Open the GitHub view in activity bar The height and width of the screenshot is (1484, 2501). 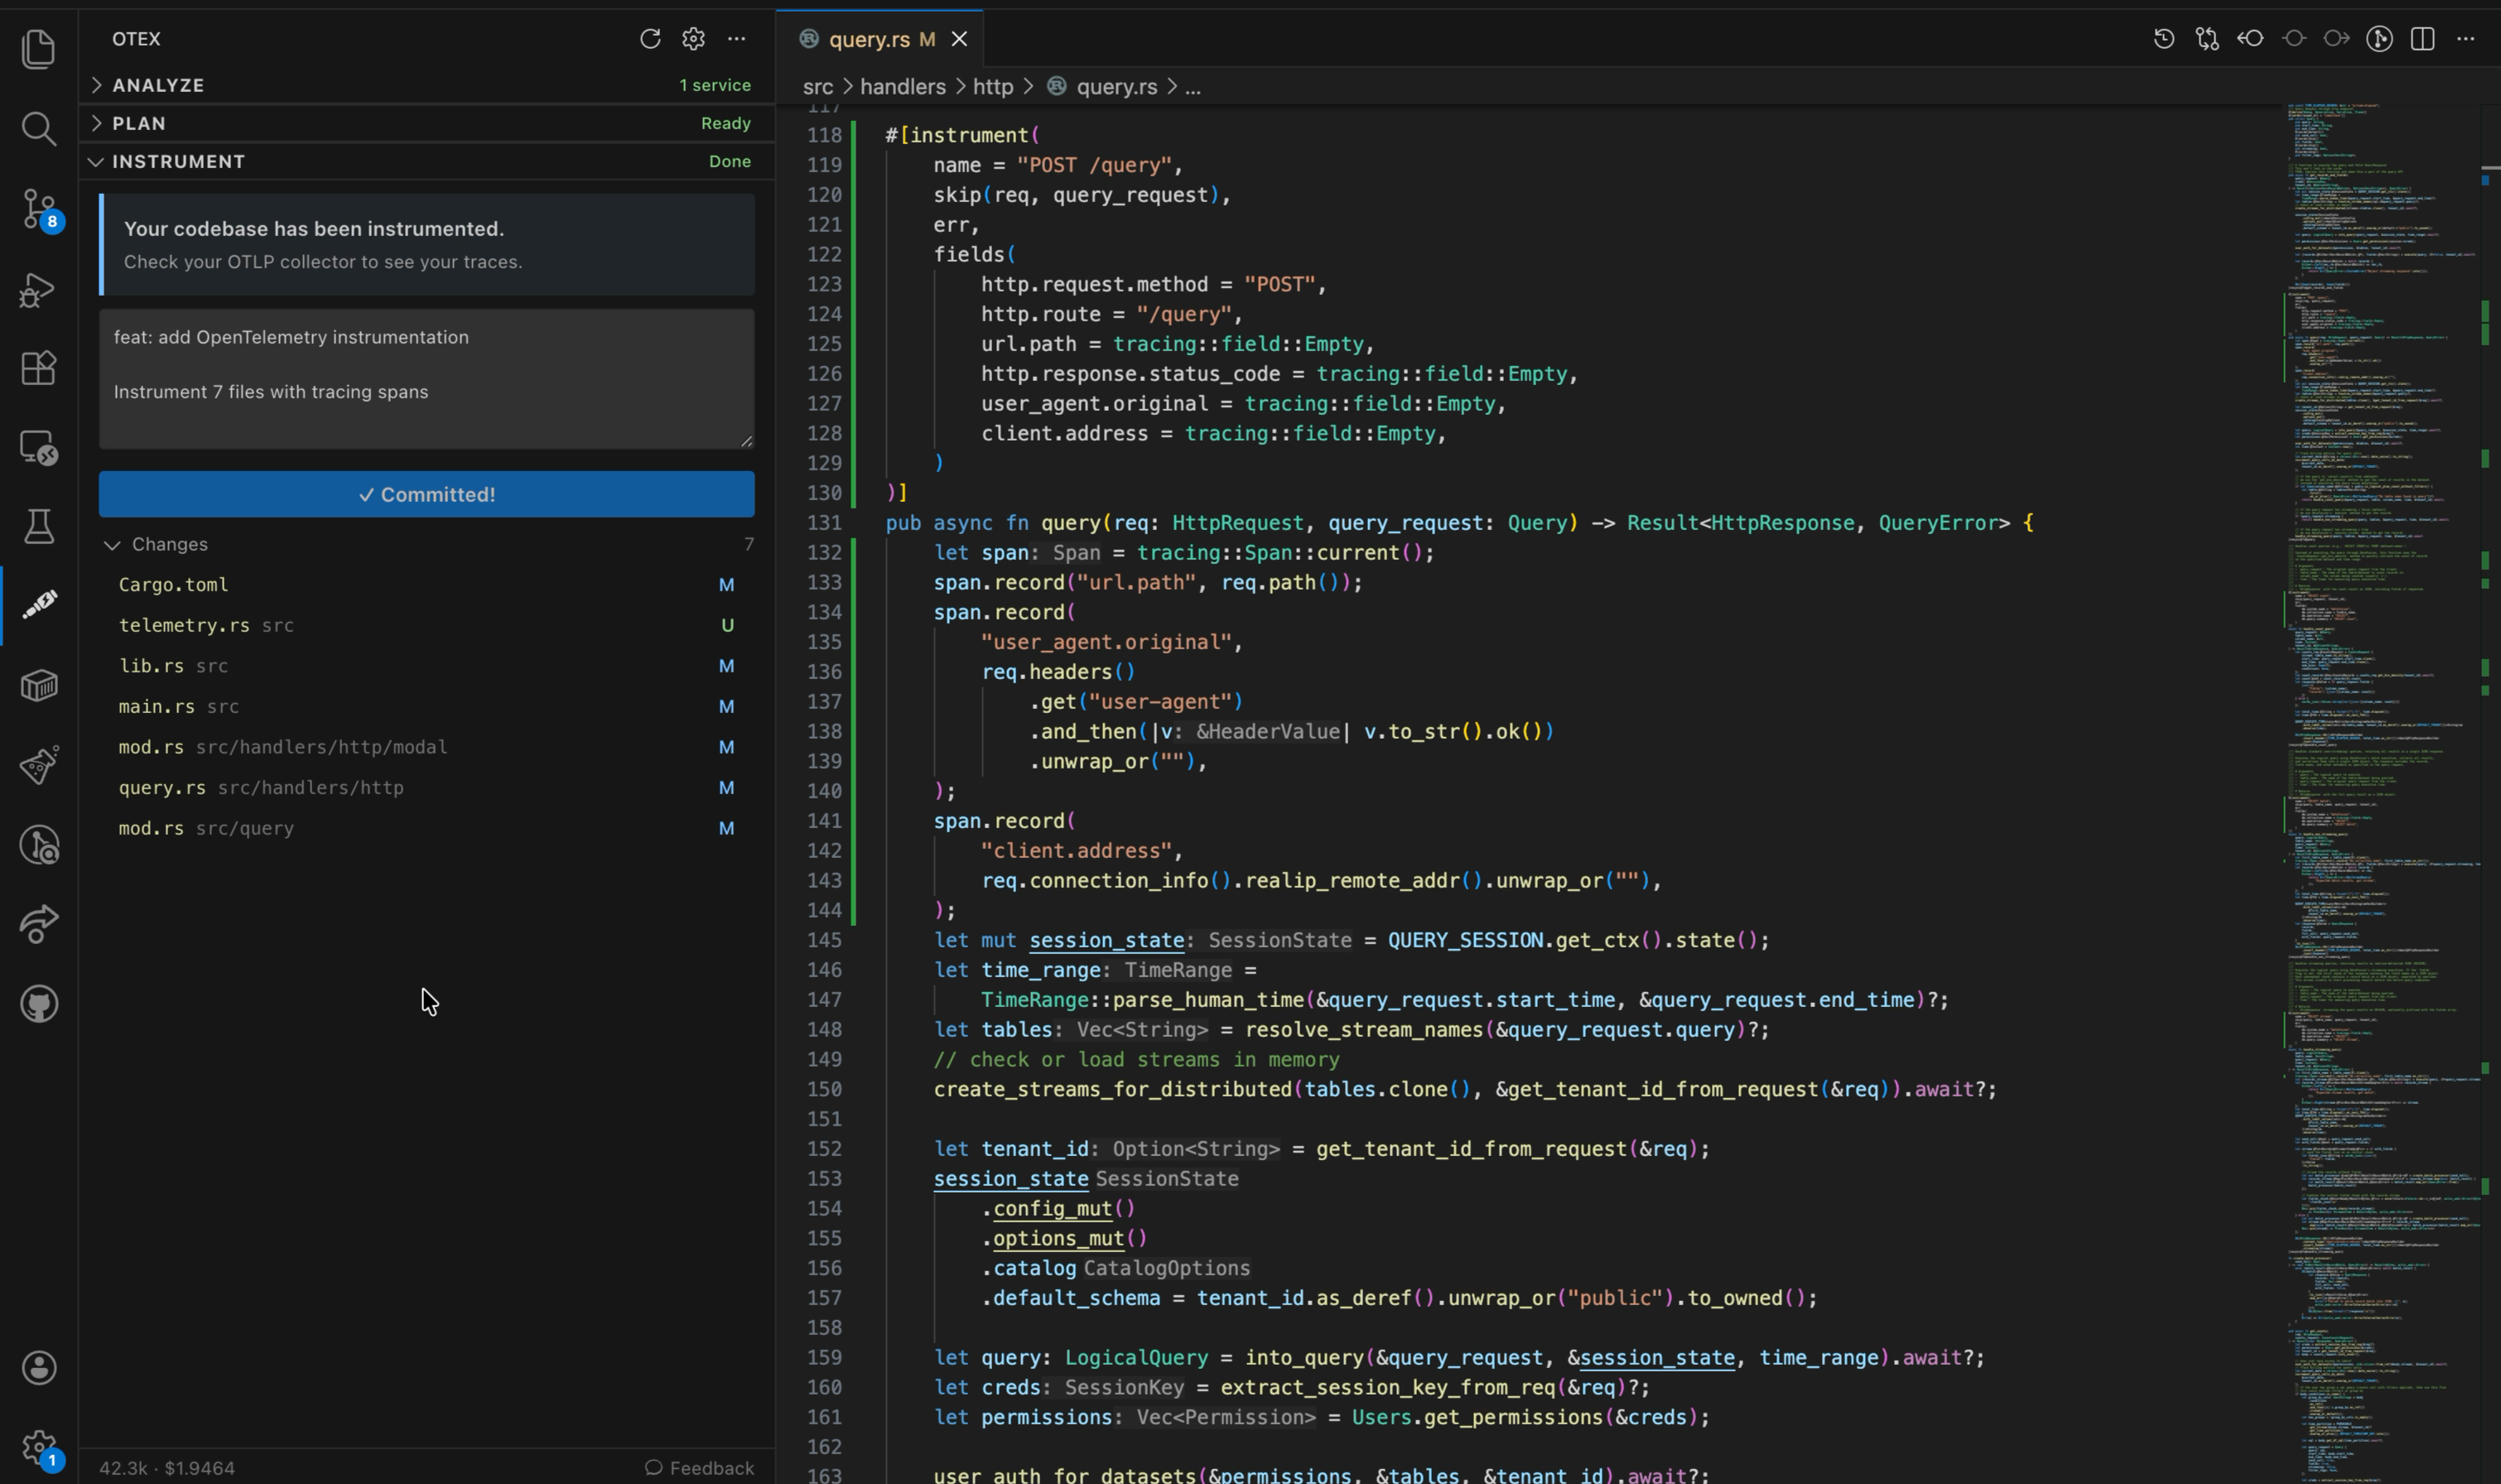(x=39, y=1003)
